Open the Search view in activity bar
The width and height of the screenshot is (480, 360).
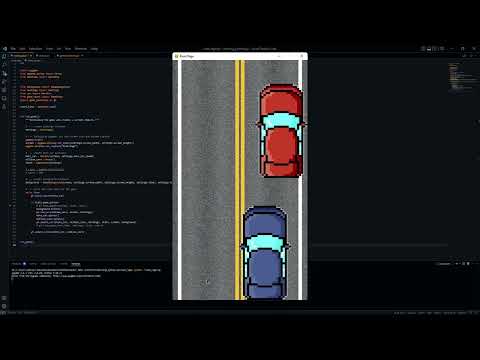(4, 65)
